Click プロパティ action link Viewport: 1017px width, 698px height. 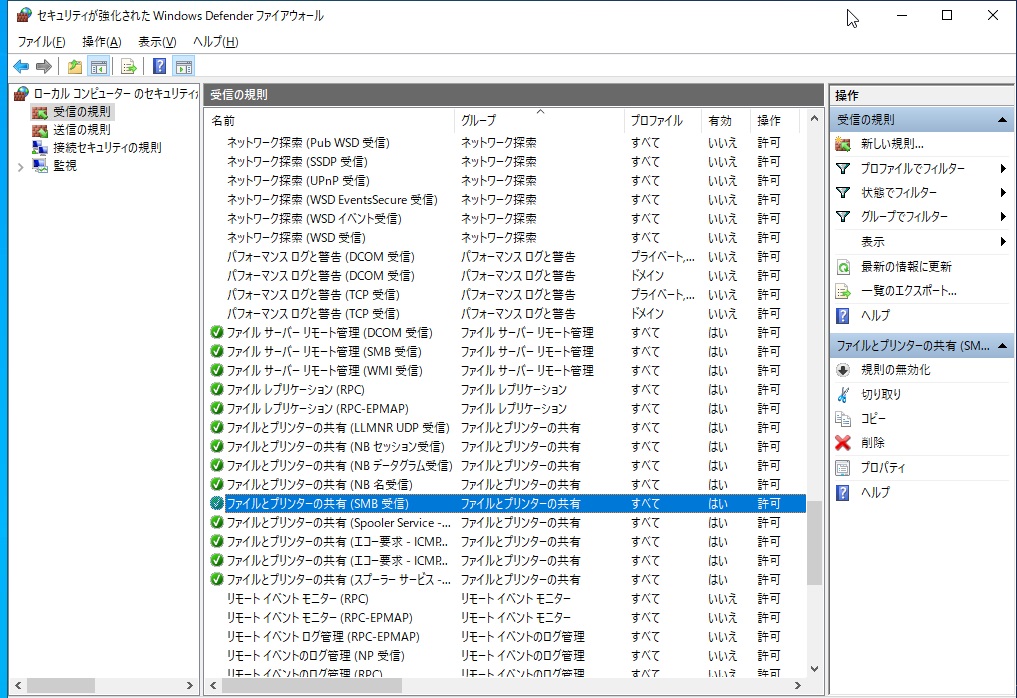pos(882,468)
